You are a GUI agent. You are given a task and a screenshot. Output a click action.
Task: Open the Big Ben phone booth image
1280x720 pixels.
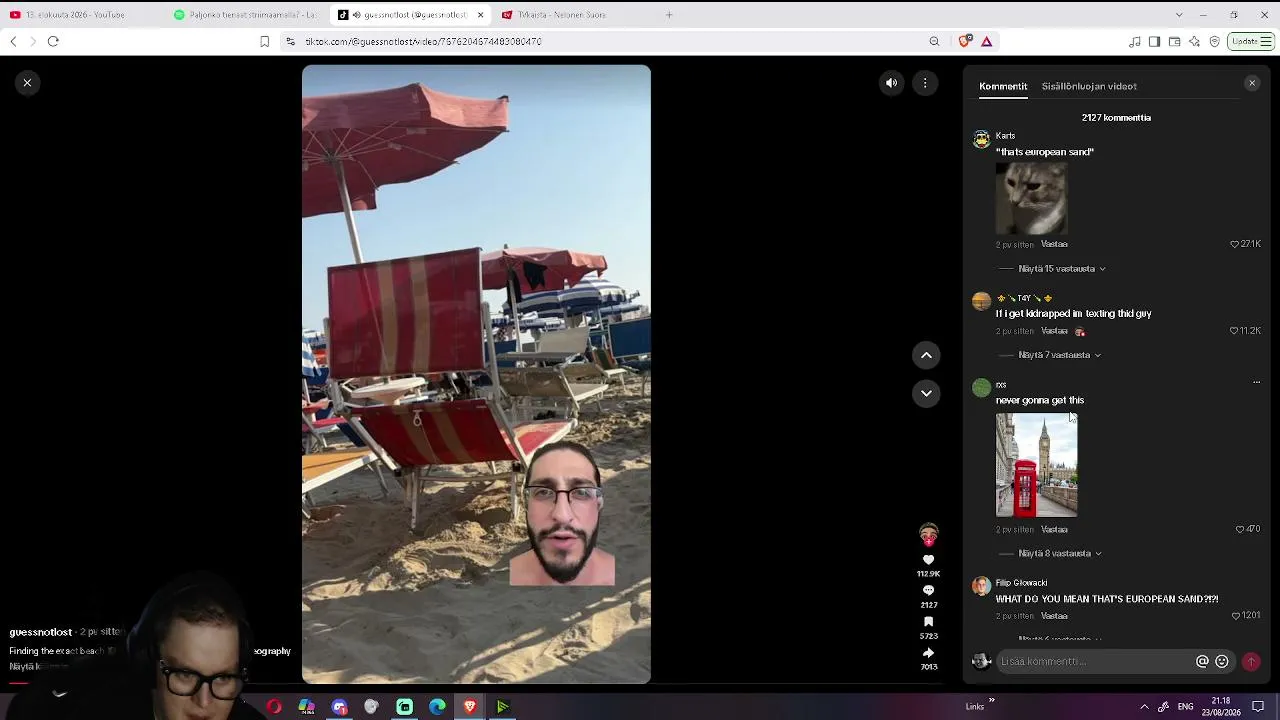(1036, 465)
